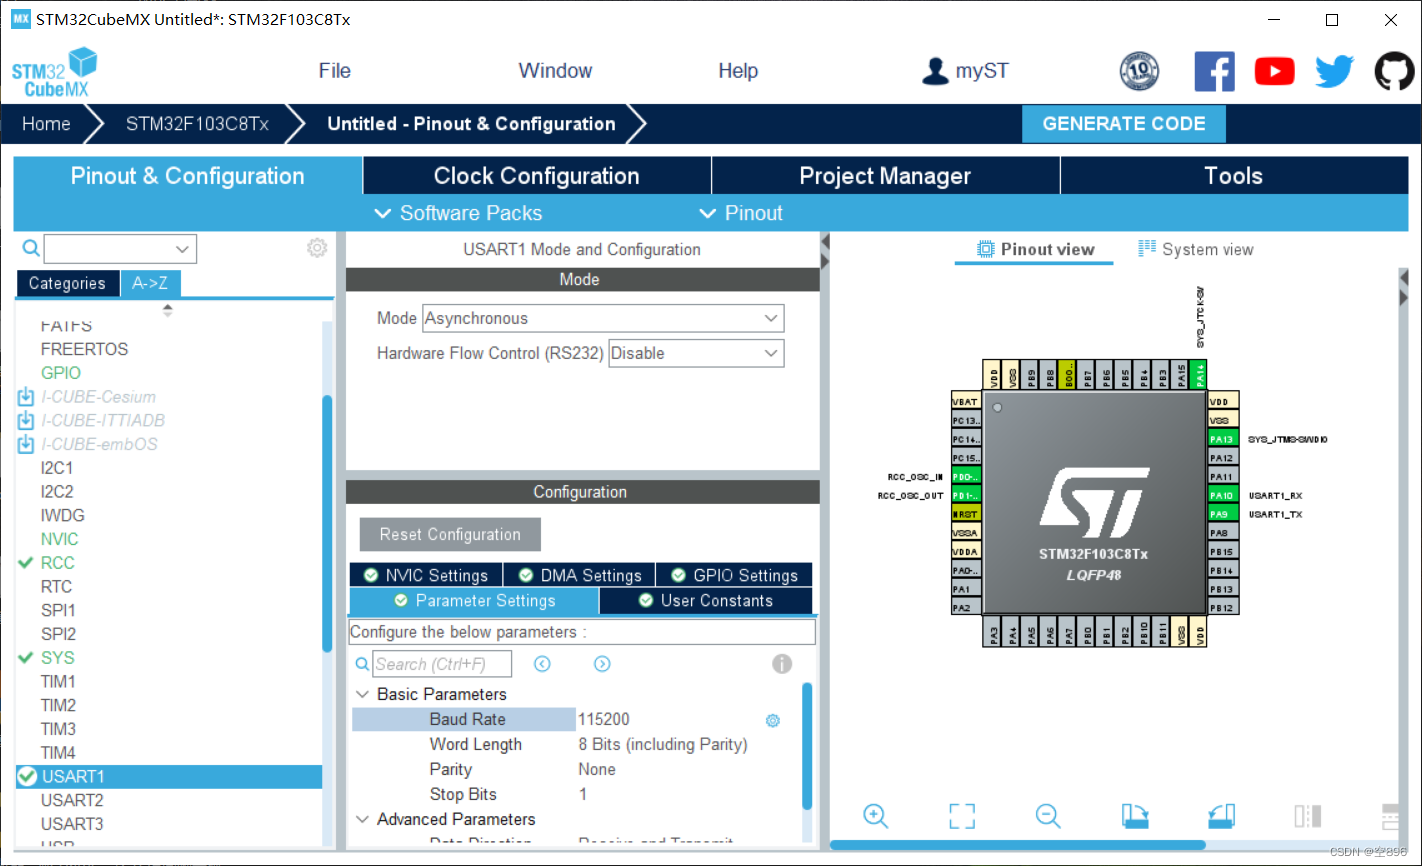
Task: Open the myST account icon
Action: (935, 71)
